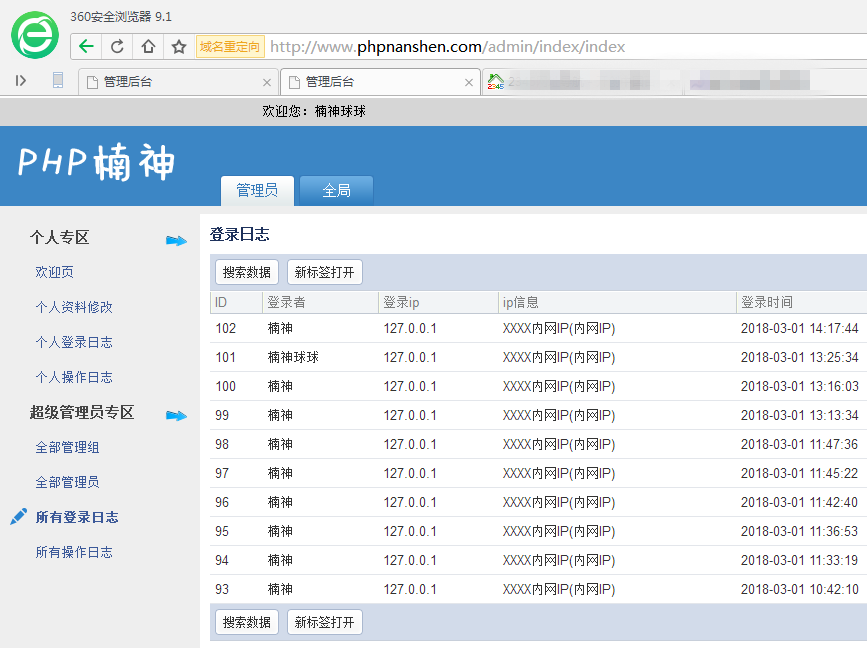Image resolution: width=867 pixels, height=648 pixels.
Task: Click the ID cell reading 96
Action: (x=222, y=503)
